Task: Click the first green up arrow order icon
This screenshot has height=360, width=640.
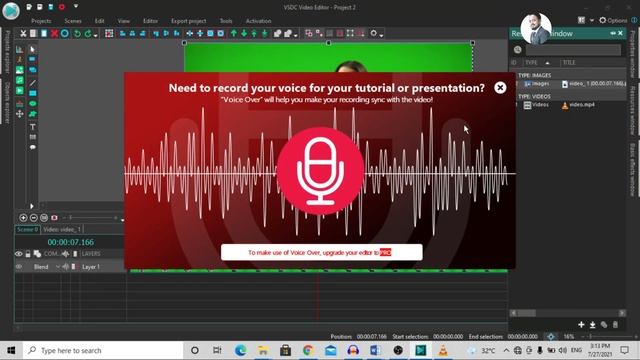Action: (233, 33)
